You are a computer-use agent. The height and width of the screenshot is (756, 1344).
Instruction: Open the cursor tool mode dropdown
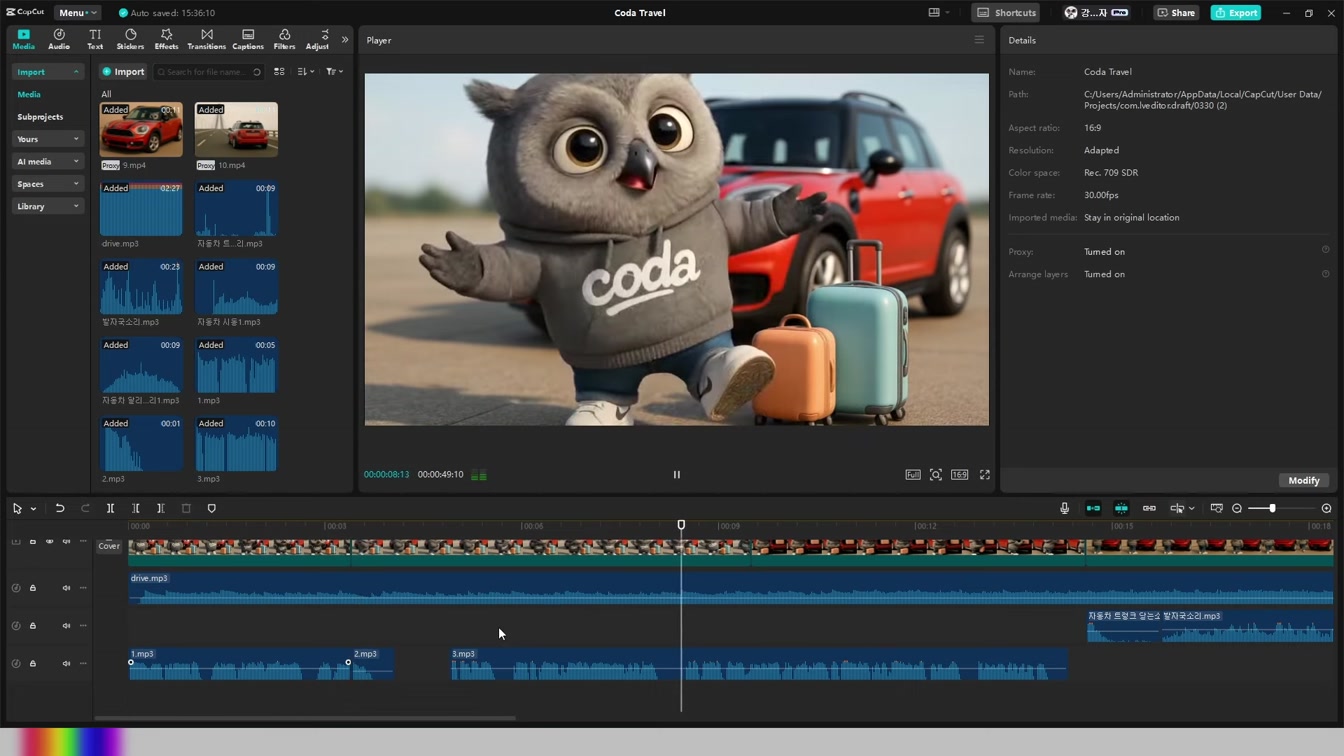(x=33, y=509)
